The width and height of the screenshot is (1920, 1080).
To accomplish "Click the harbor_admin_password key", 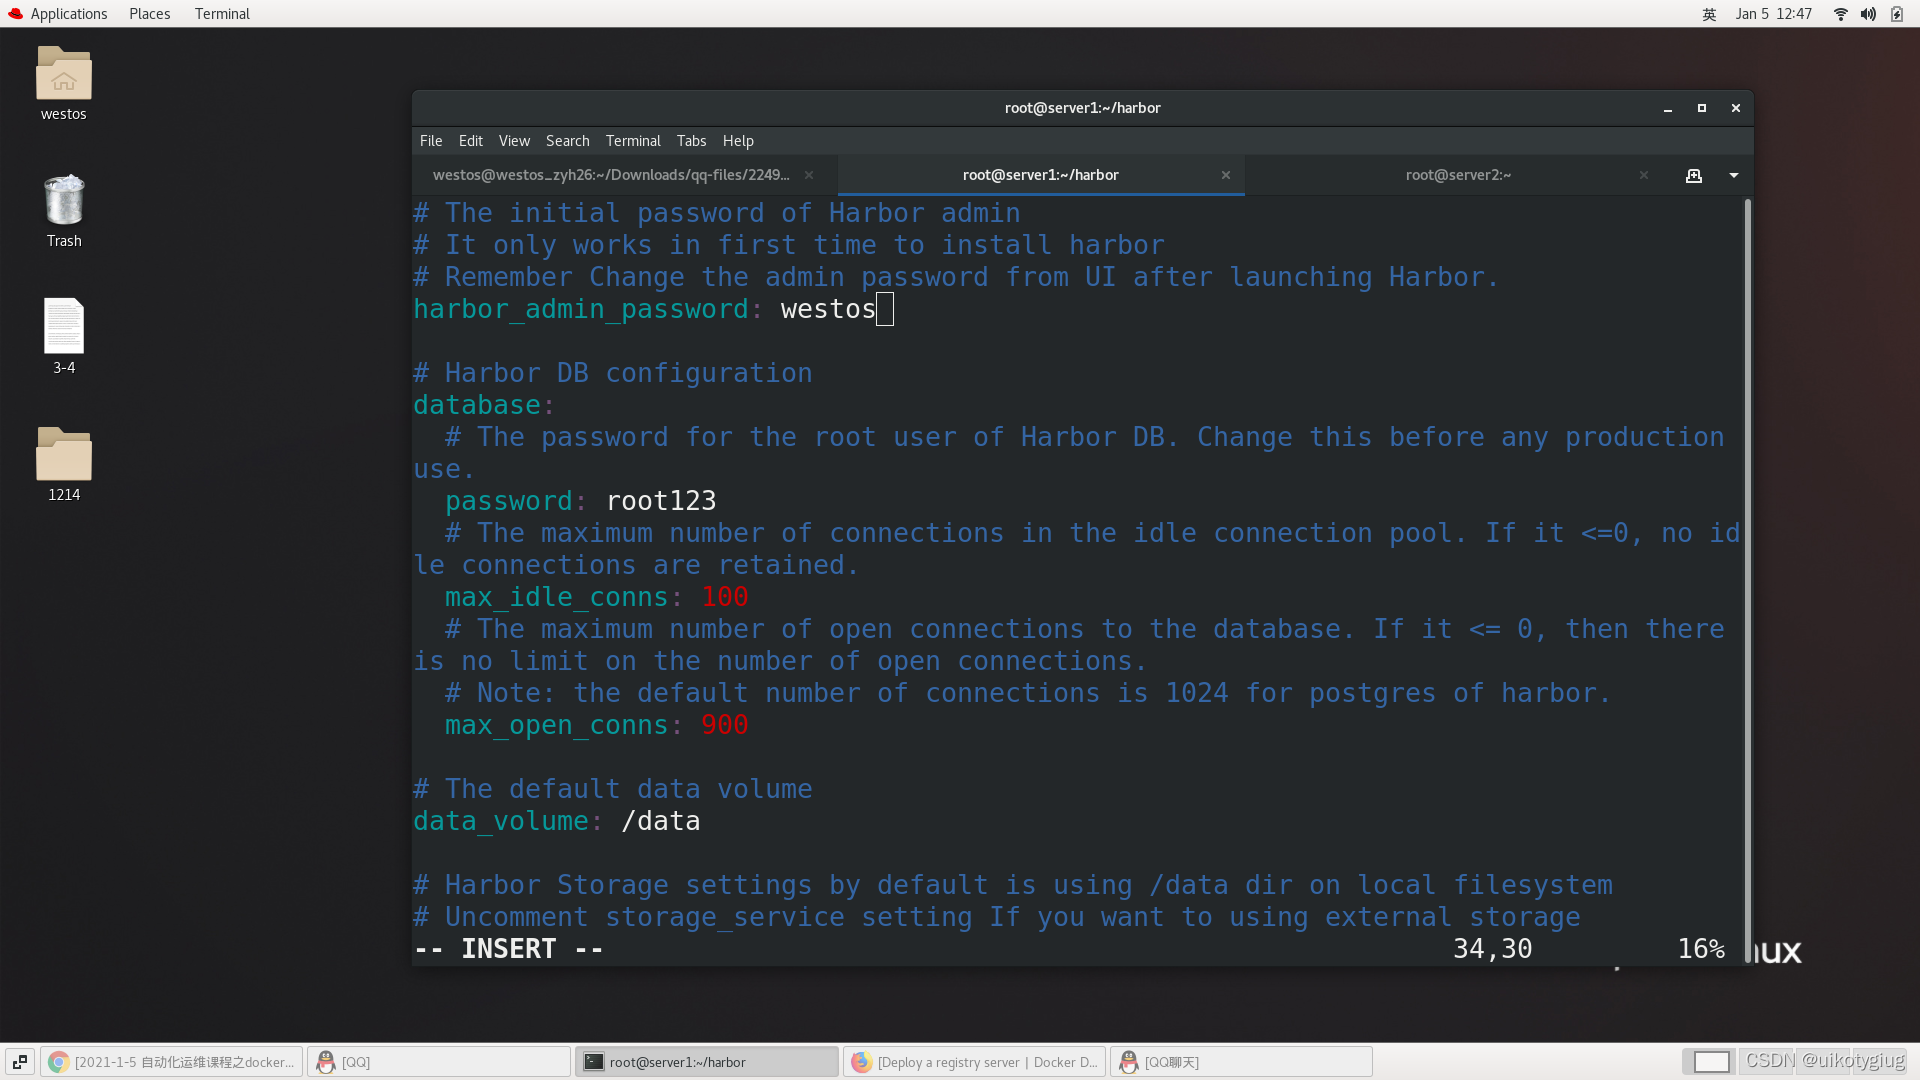I will (x=581, y=309).
